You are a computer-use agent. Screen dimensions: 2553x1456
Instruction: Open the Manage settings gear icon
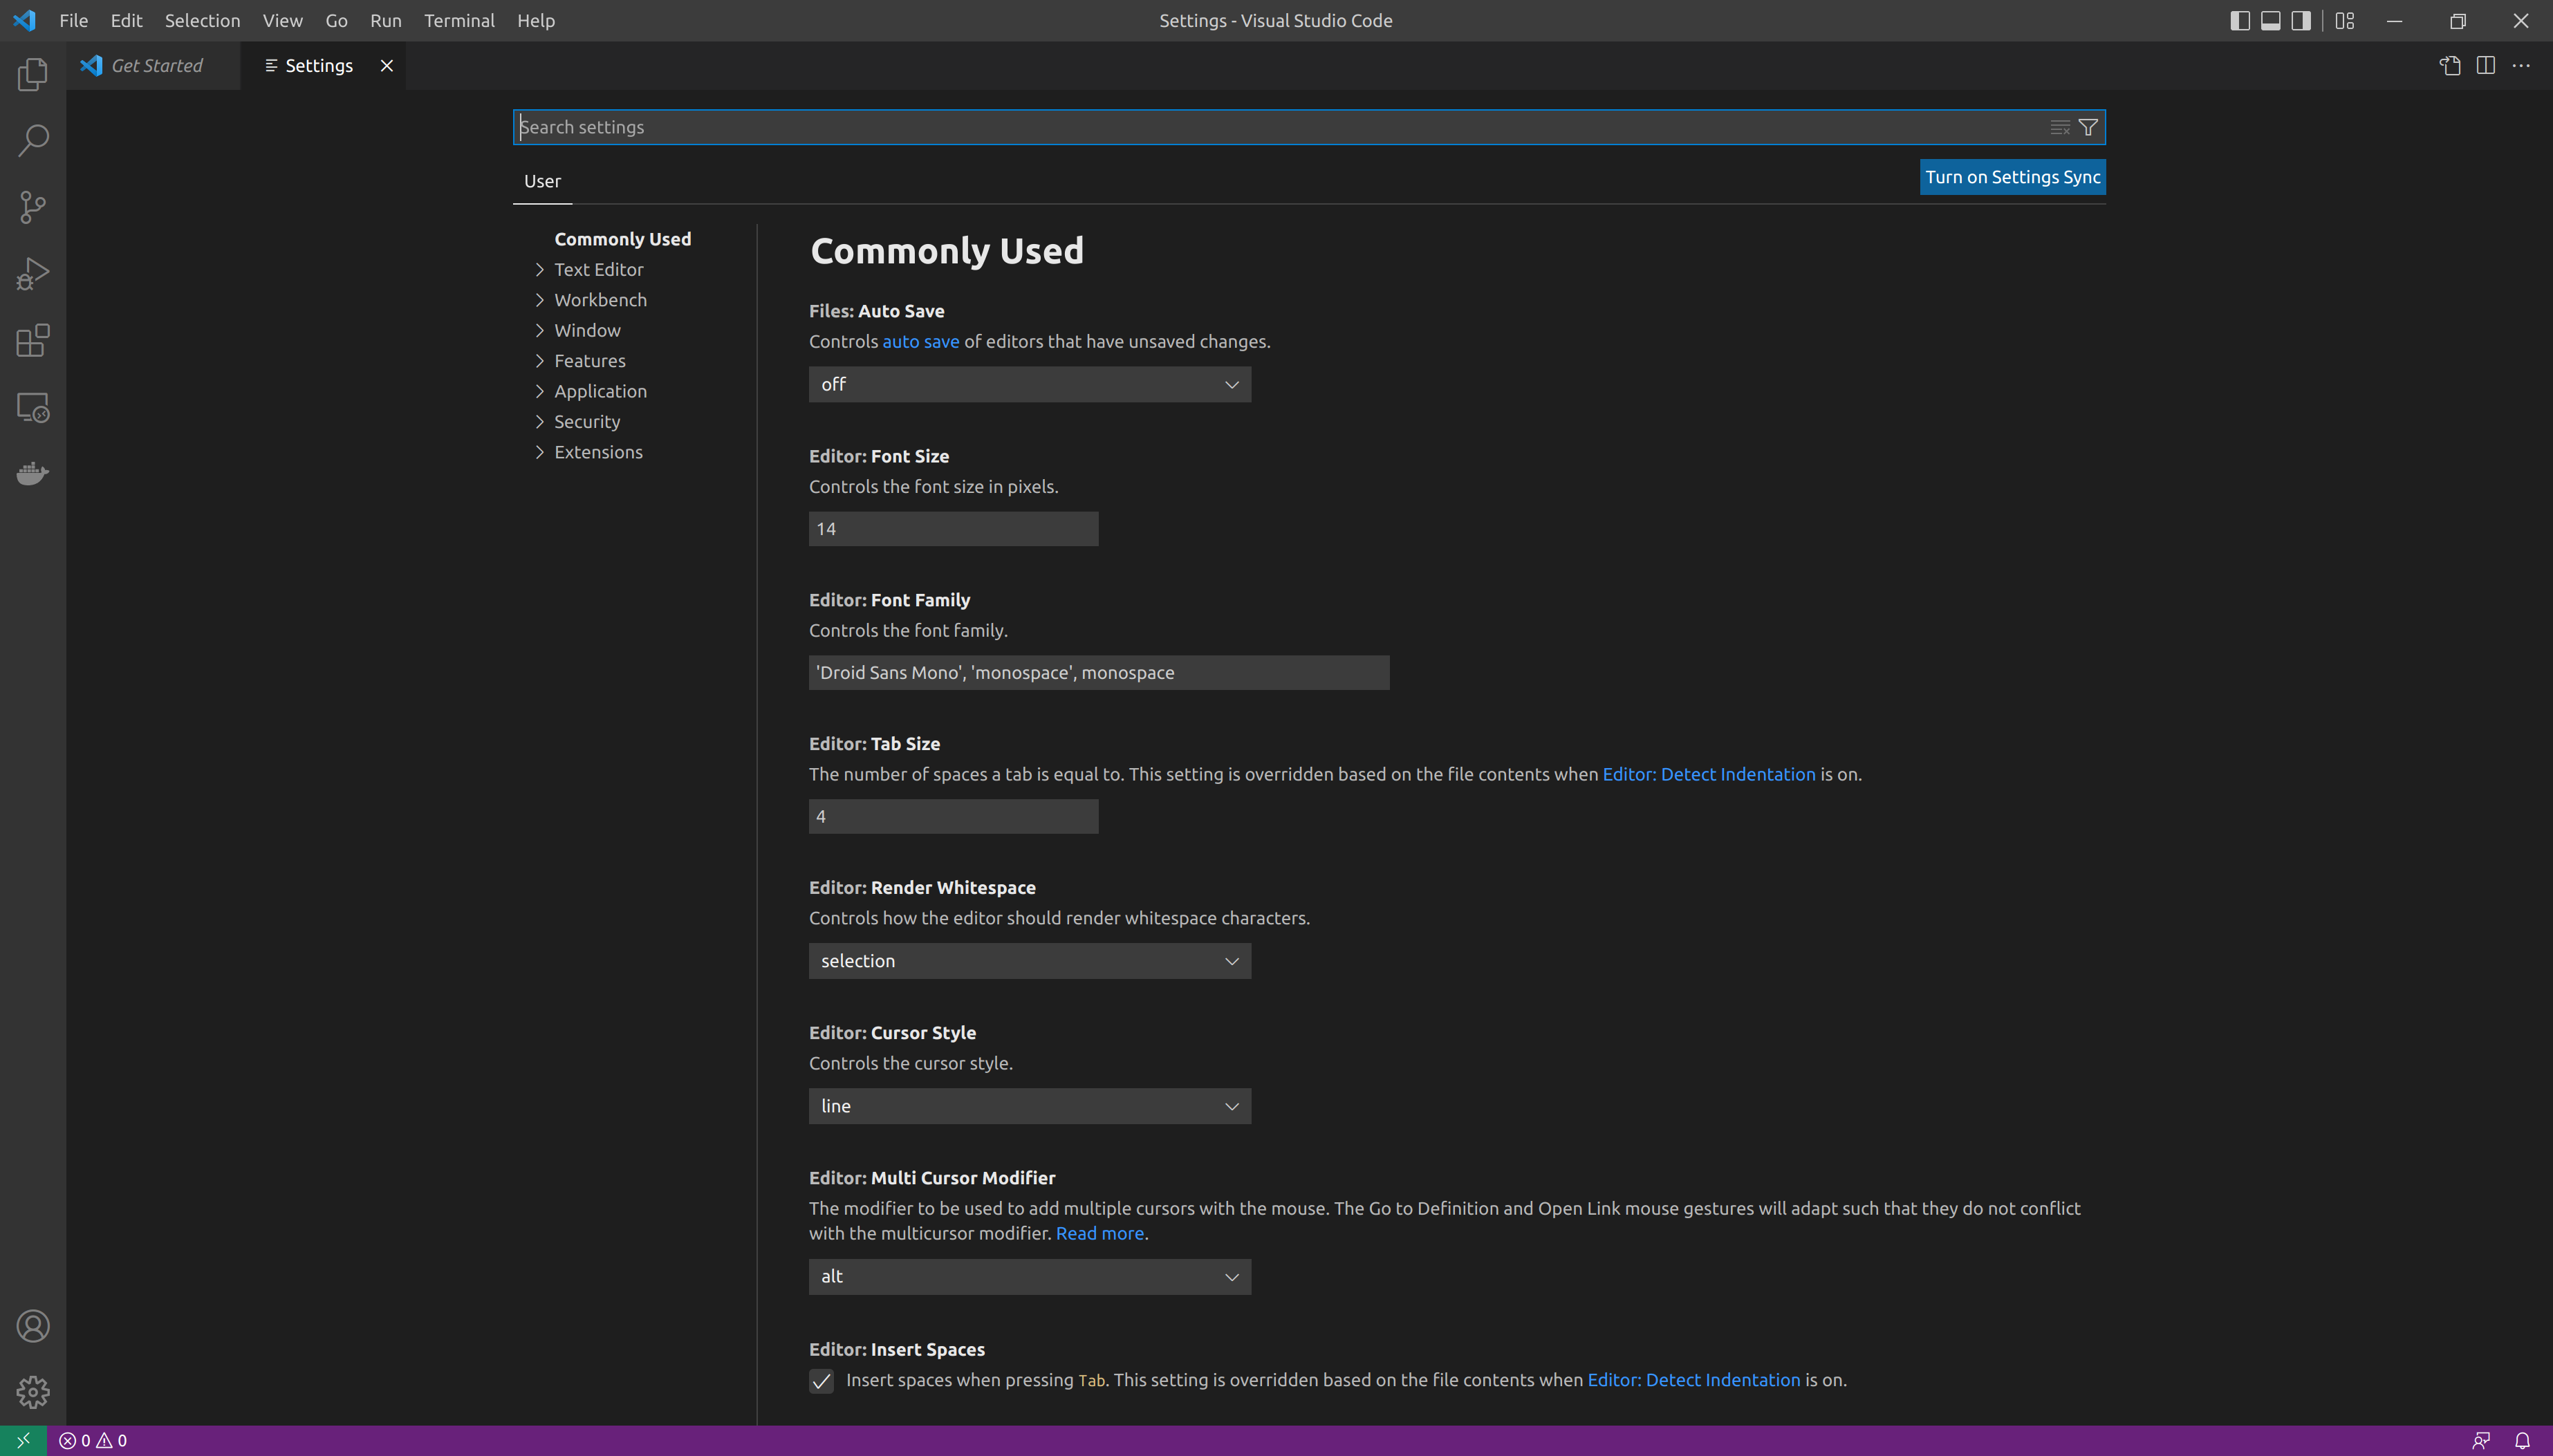tap(32, 1393)
